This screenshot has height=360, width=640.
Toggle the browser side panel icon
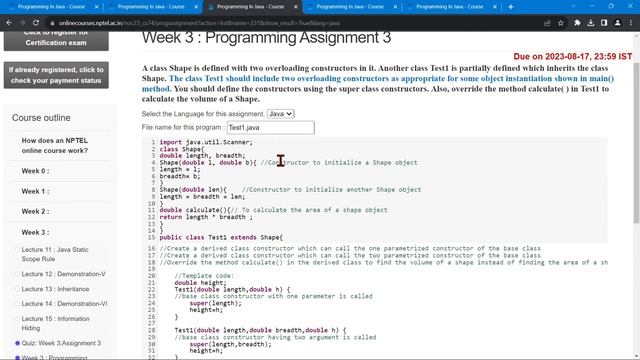pyautogui.click(x=604, y=23)
